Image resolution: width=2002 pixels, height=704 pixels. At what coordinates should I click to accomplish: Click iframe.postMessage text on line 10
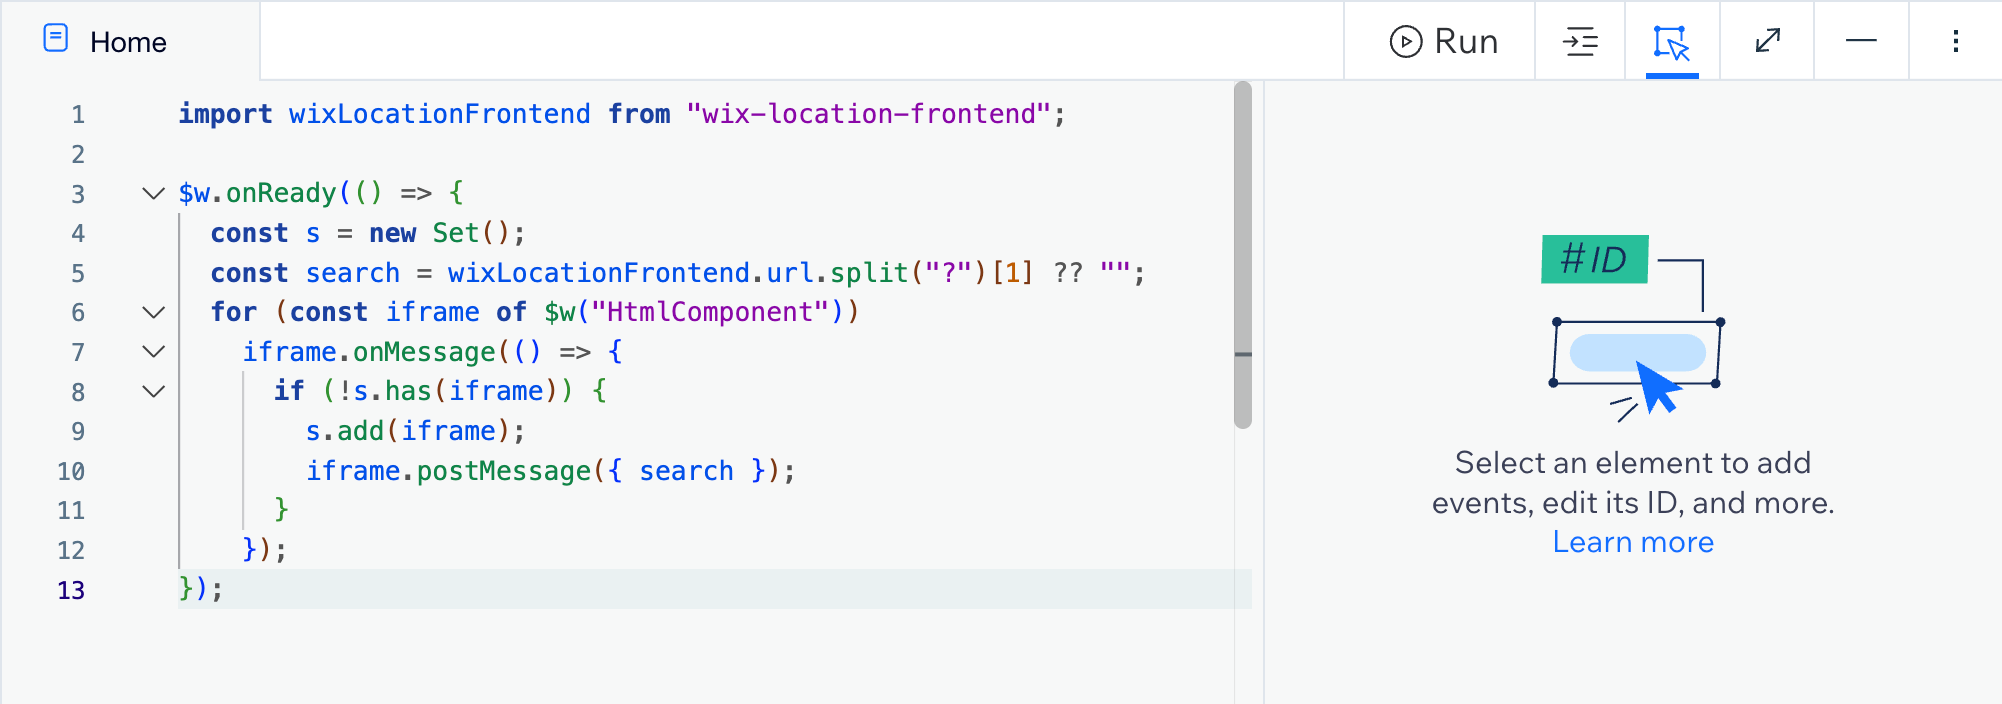449,471
